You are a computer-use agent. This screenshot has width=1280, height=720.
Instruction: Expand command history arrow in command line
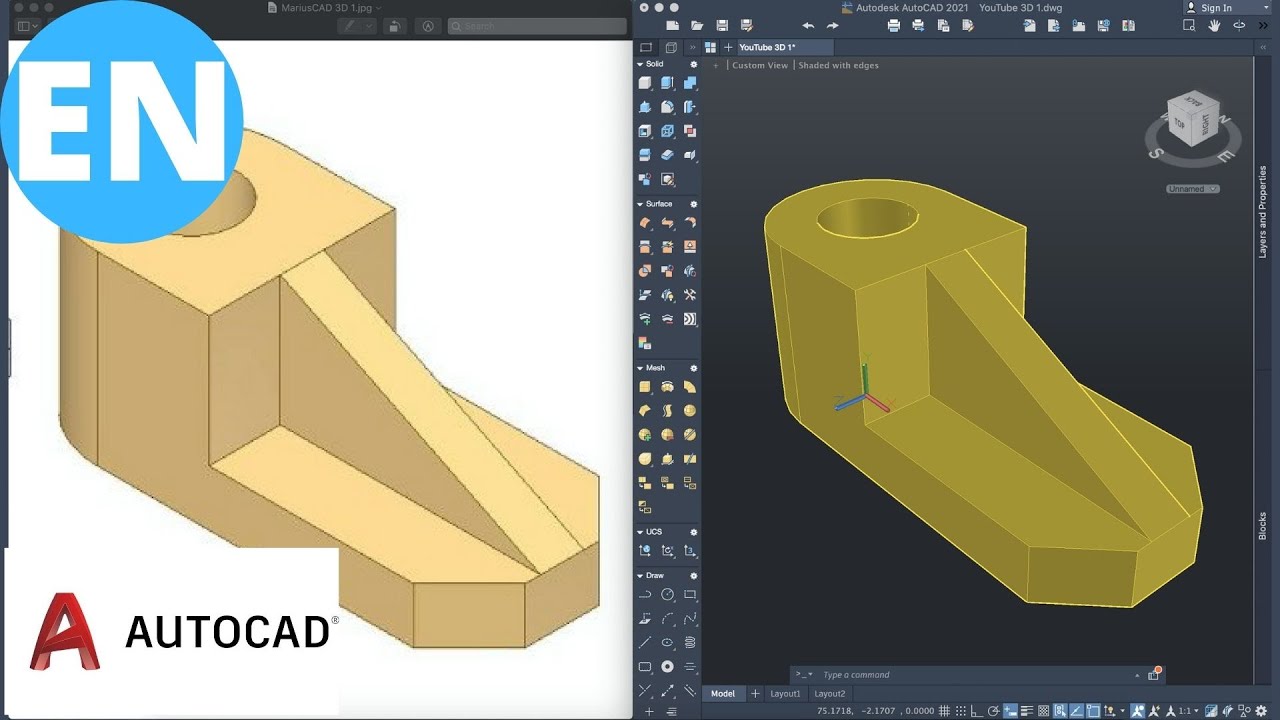point(1137,675)
